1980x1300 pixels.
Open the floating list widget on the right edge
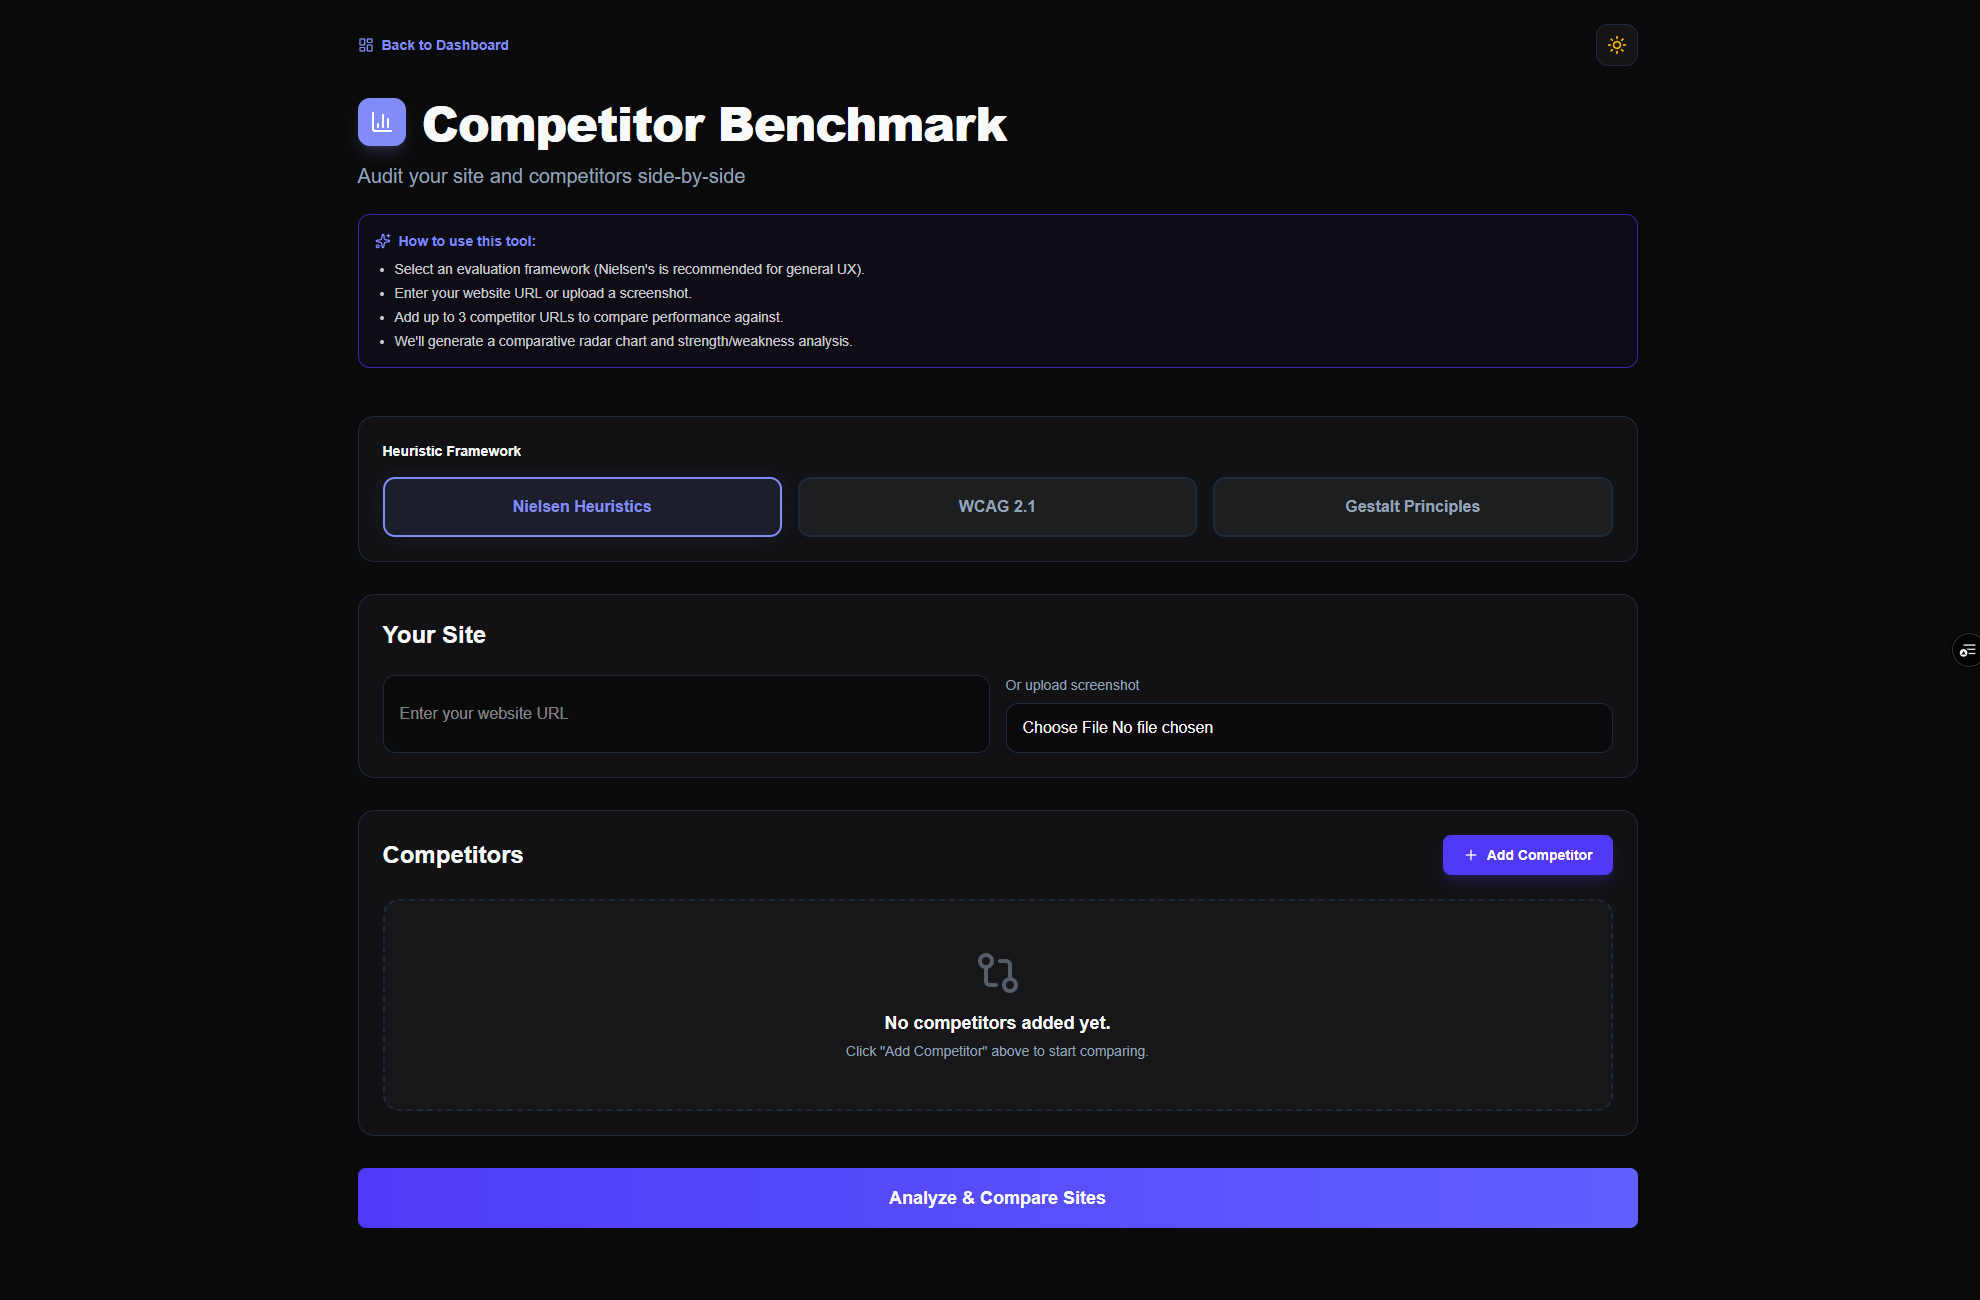click(1967, 650)
